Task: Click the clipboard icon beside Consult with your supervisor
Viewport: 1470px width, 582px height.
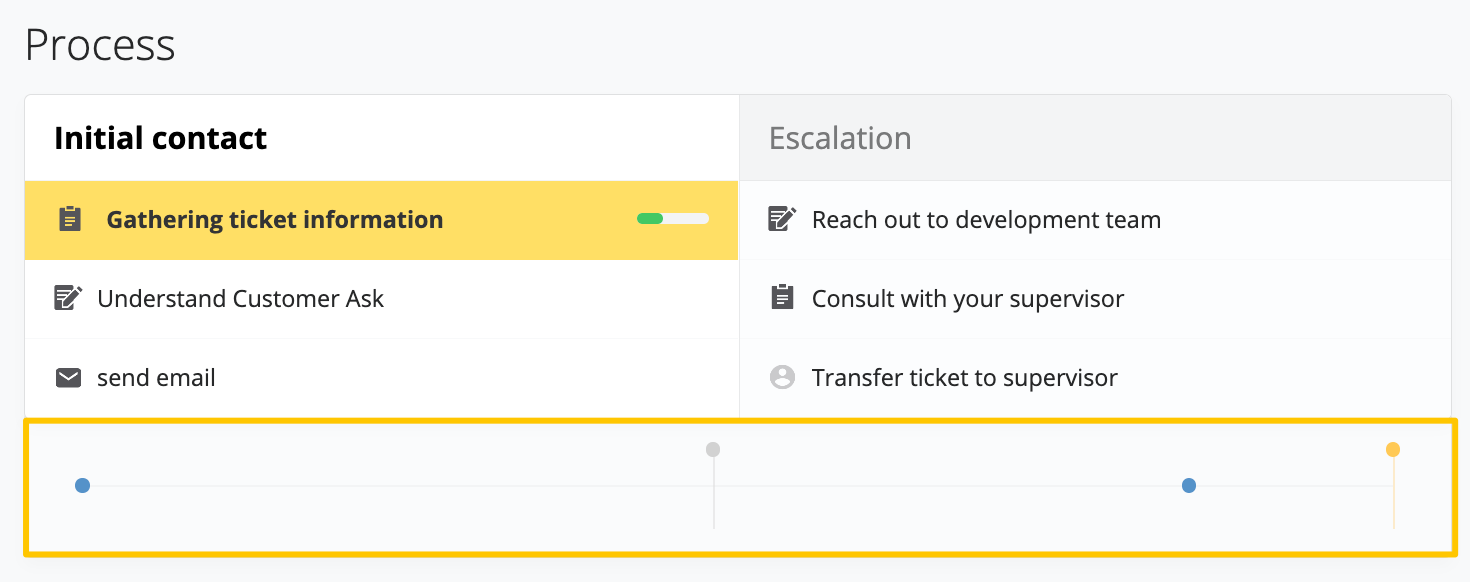Action: tap(782, 298)
